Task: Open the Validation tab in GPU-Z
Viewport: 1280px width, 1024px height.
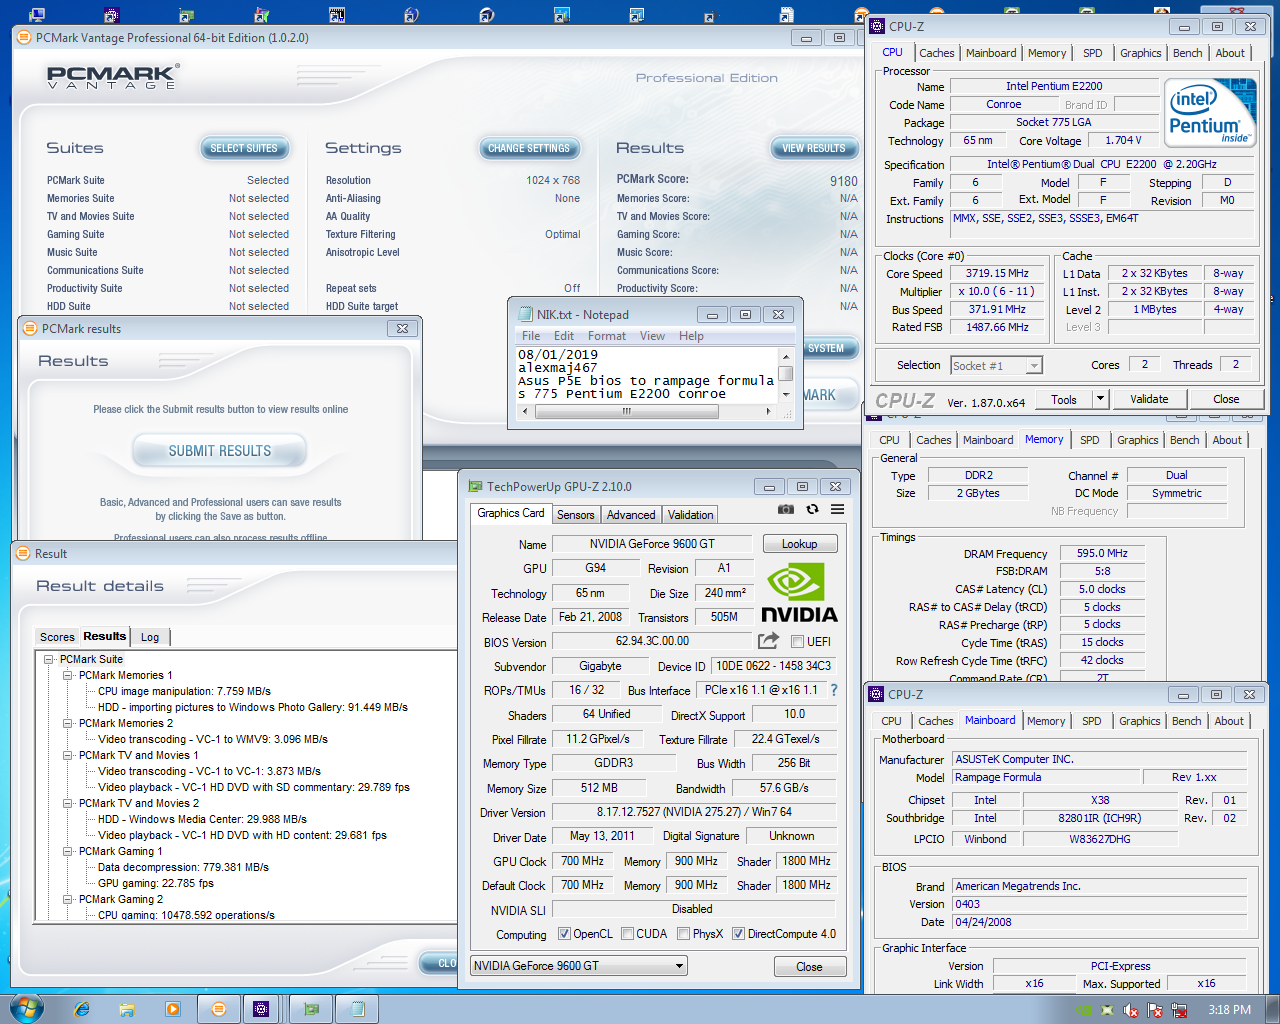Action: click(691, 515)
